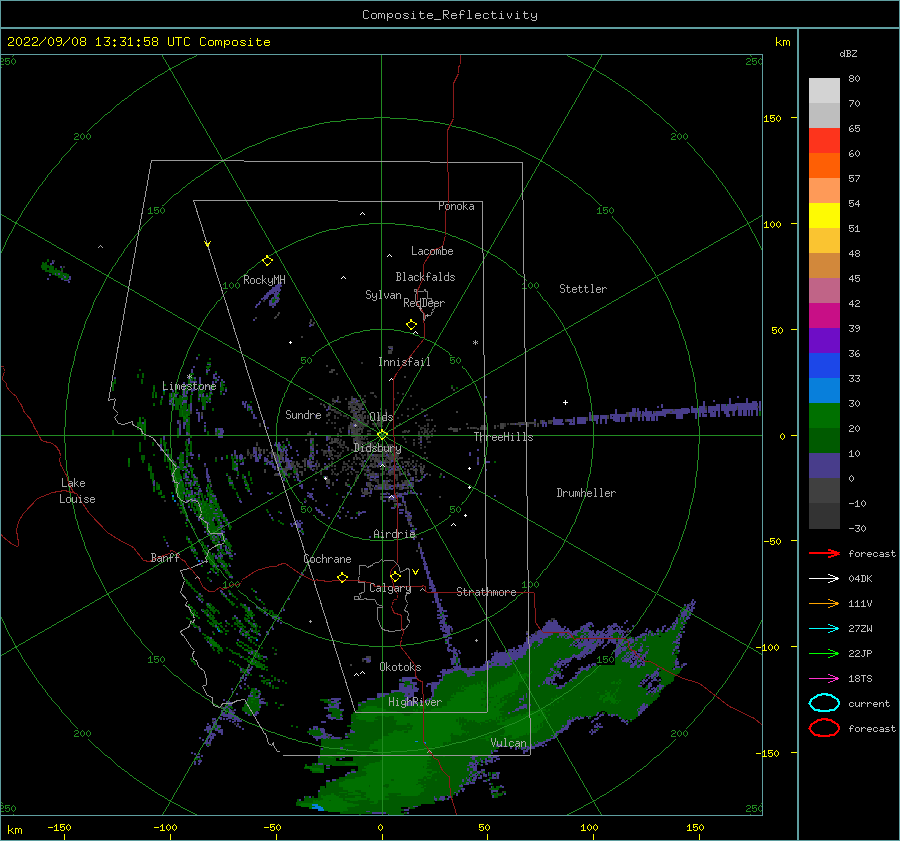The image size is (900, 841).
Task: Click the dBZ legend heading
Action: point(848,53)
